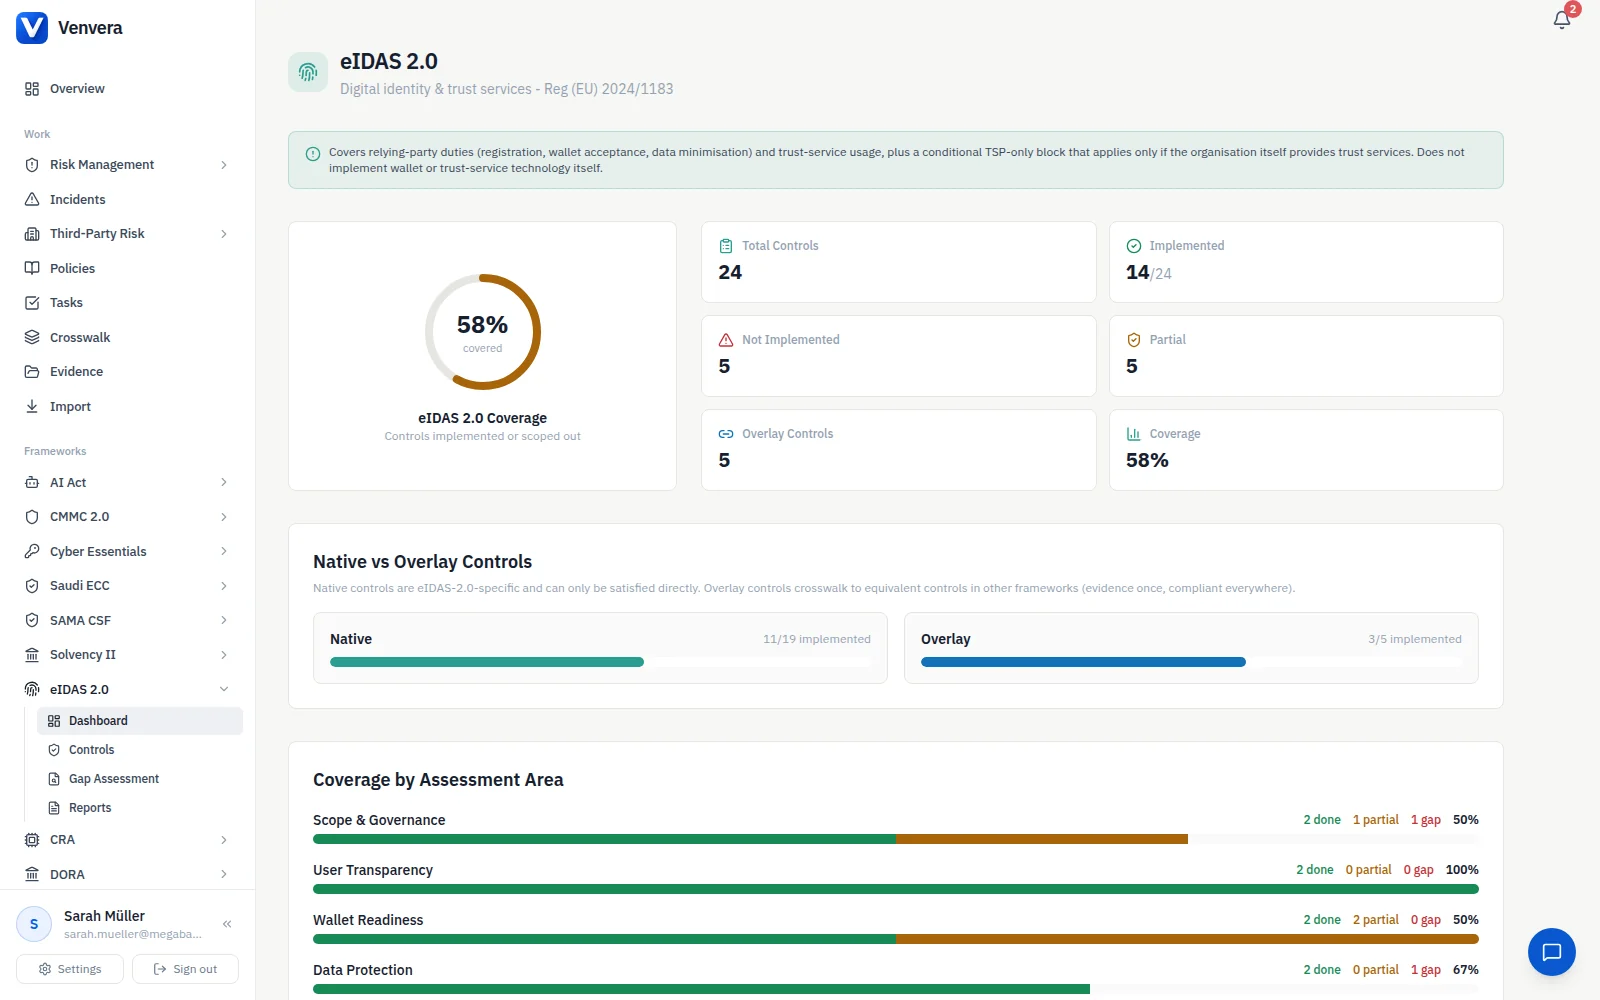
Task: Click the Partial shield icon
Action: click(1134, 340)
